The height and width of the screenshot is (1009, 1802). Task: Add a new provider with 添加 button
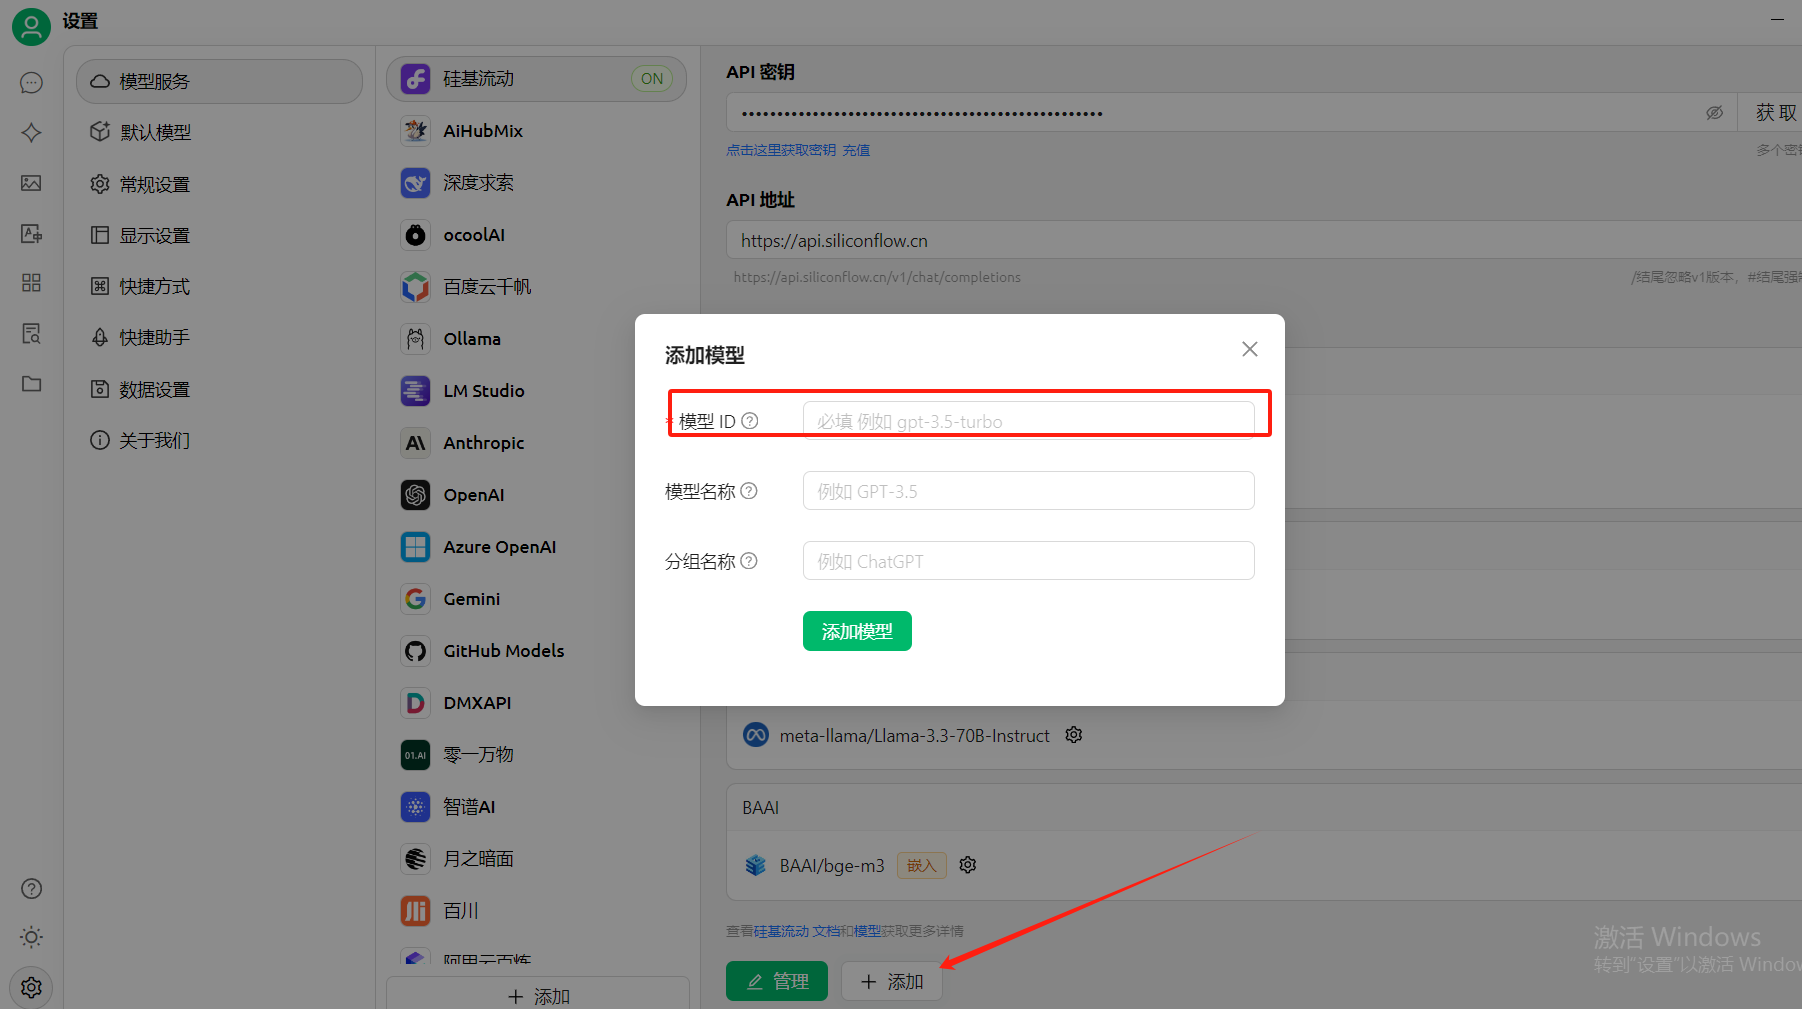tap(538, 994)
